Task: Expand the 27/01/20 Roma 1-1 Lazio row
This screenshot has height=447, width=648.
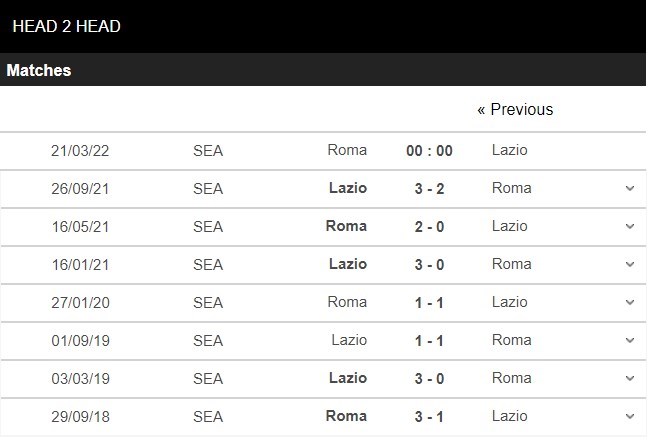Action: coord(629,302)
